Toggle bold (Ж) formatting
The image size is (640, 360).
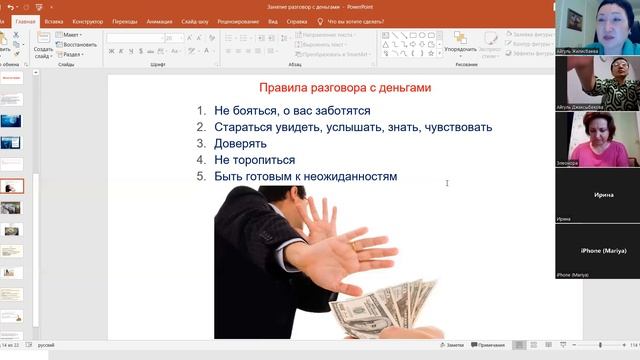pyautogui.click(x=111, y=51)
